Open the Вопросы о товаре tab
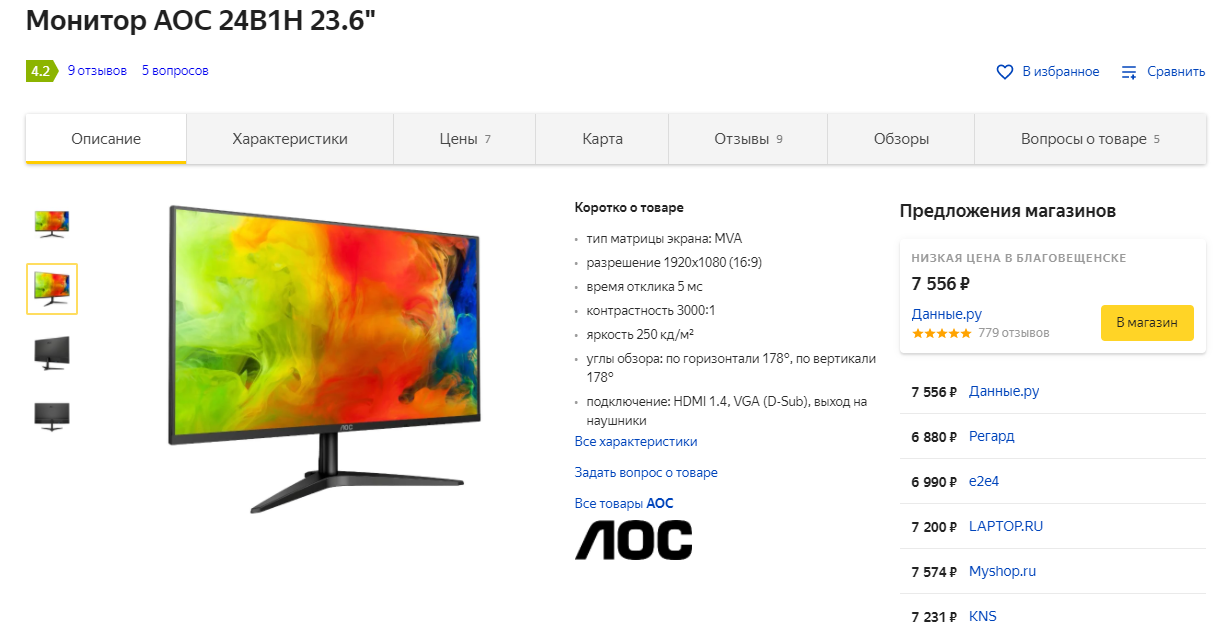1226x636 pixels. 1090,139
